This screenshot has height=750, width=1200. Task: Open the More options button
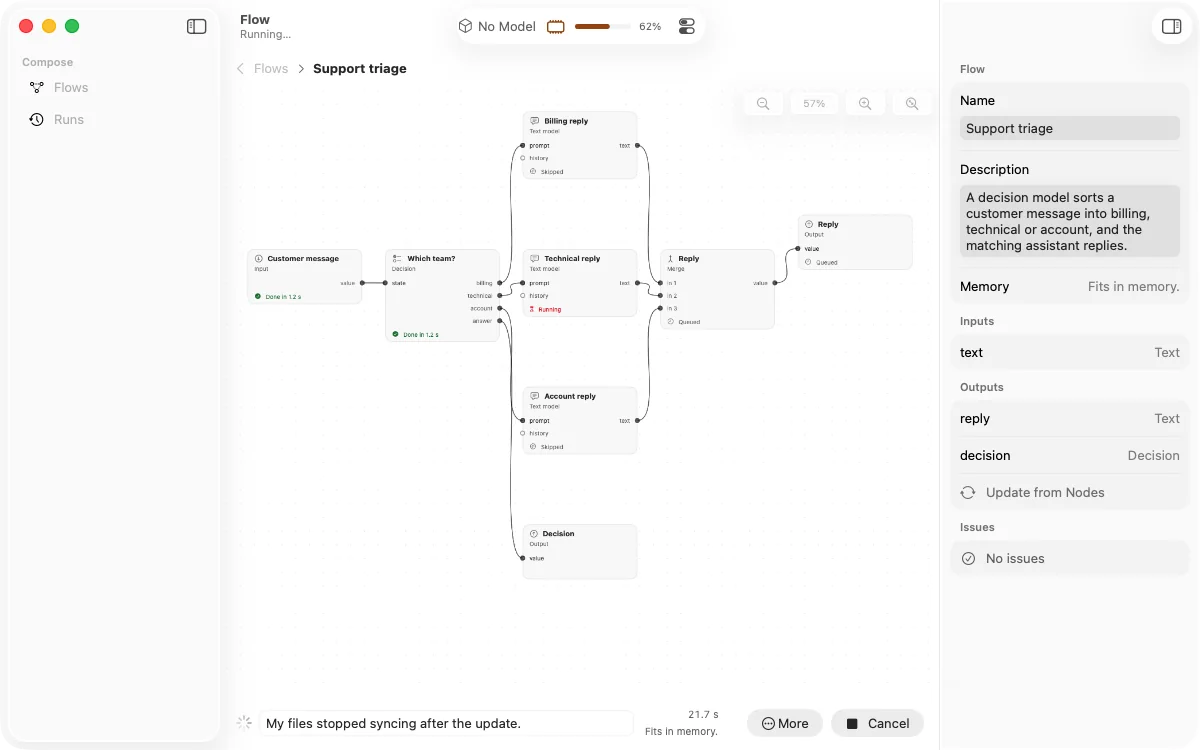pos(785,723)
